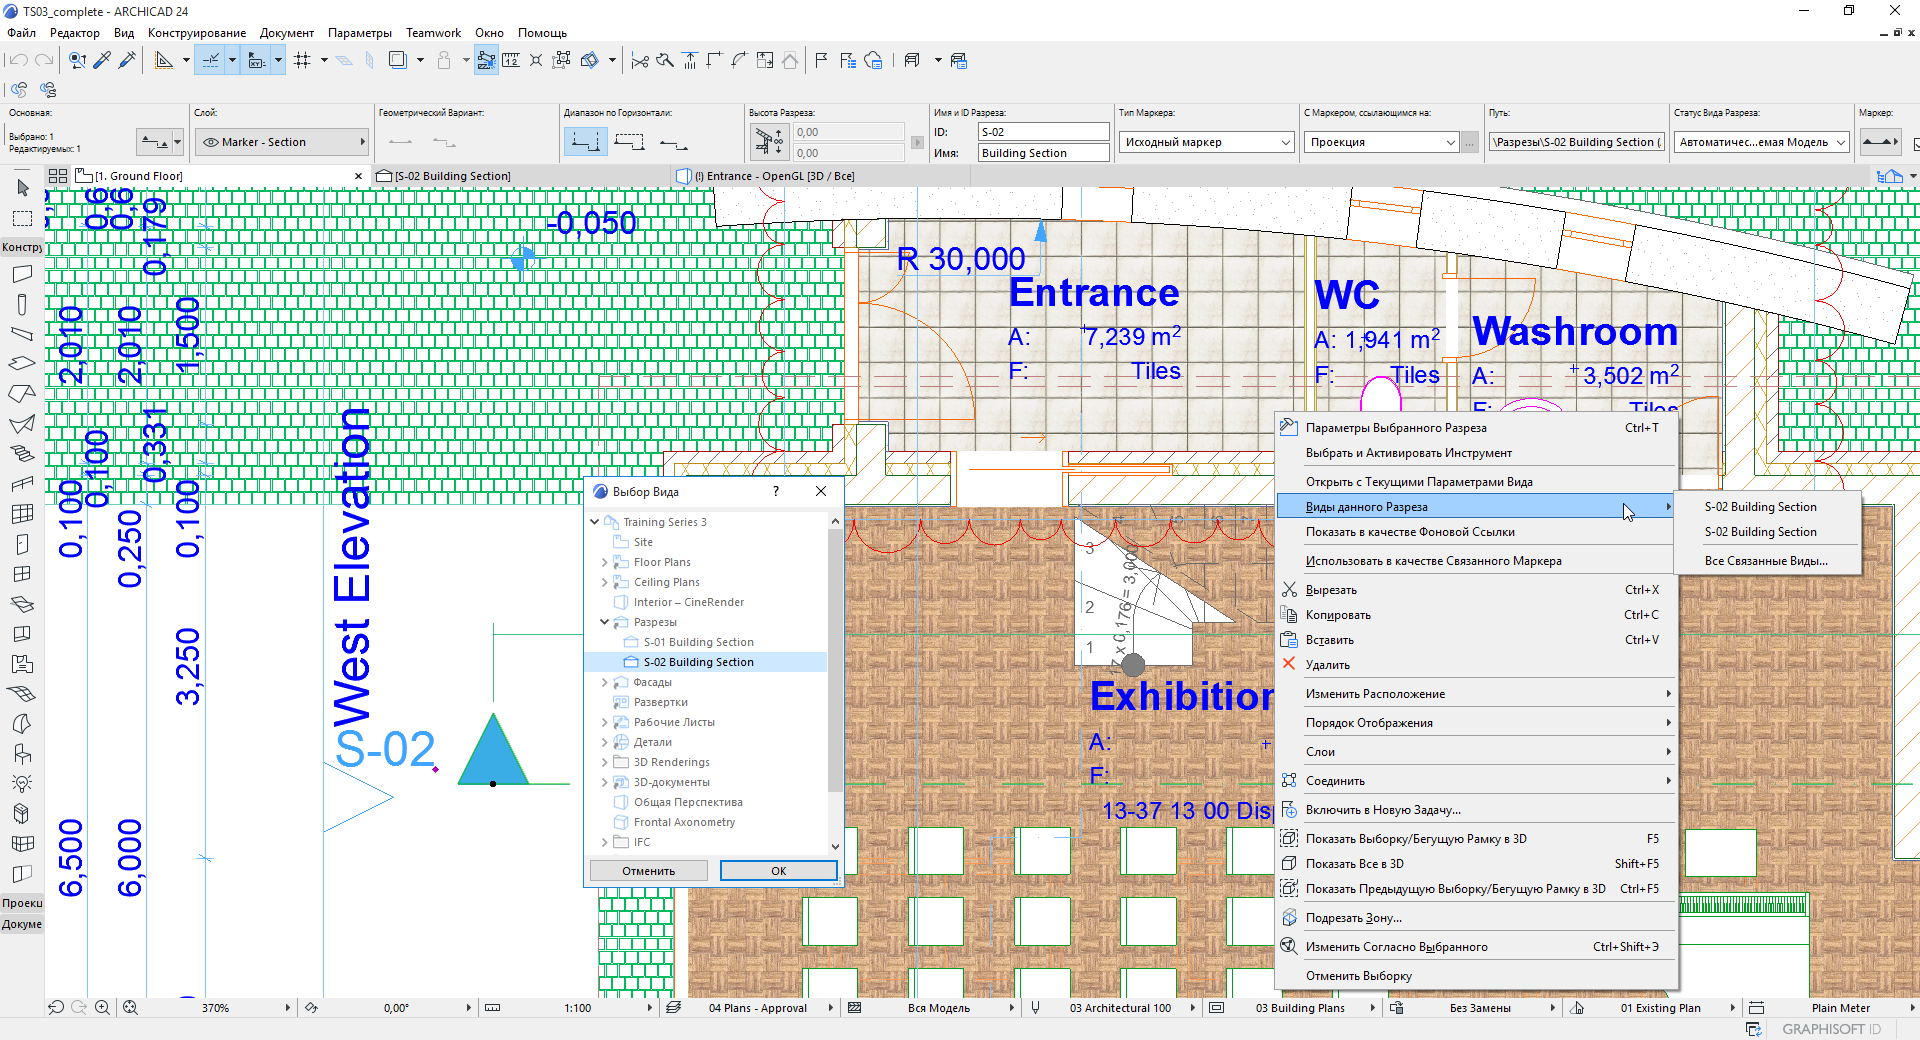Select the Arrow tool in toolbox
Viewport: 1920px width, 1040px height.
tap(22, 188)
